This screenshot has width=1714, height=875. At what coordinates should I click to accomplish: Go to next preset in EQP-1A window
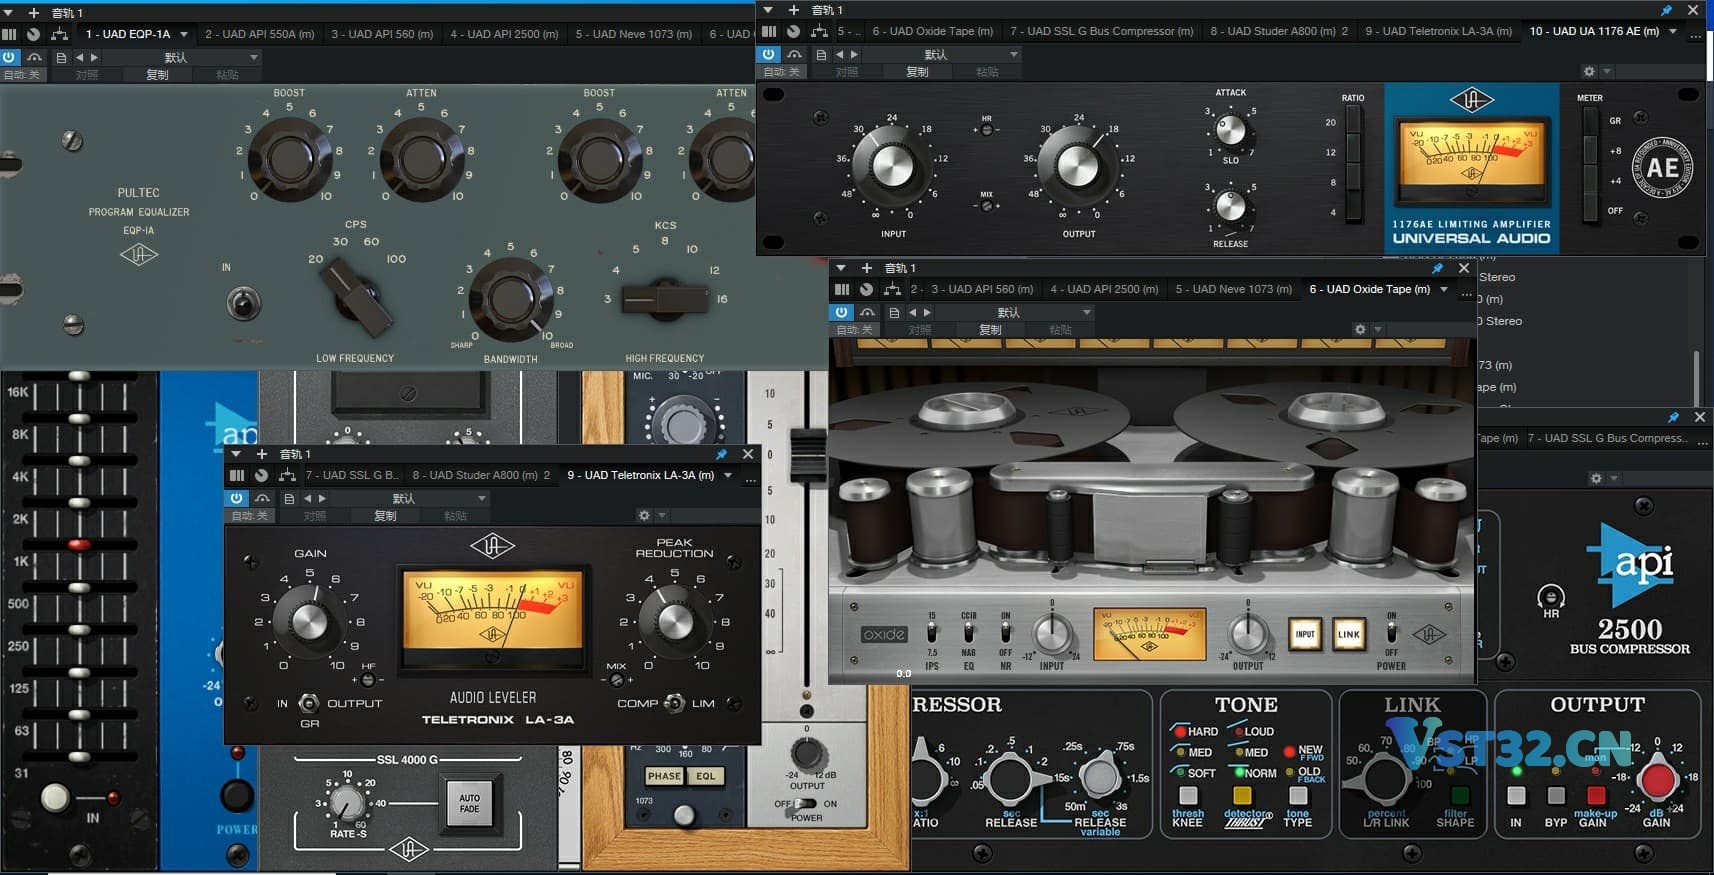coord(94,57)
